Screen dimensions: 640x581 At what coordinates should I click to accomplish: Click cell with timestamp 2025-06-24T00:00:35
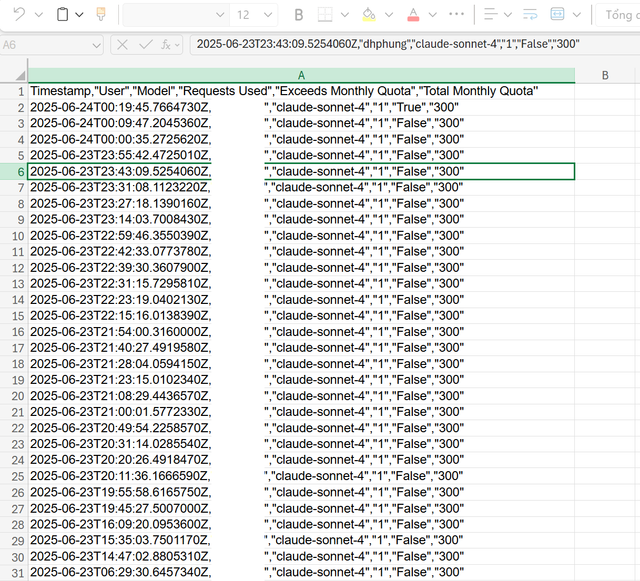[x=301, y=139]
